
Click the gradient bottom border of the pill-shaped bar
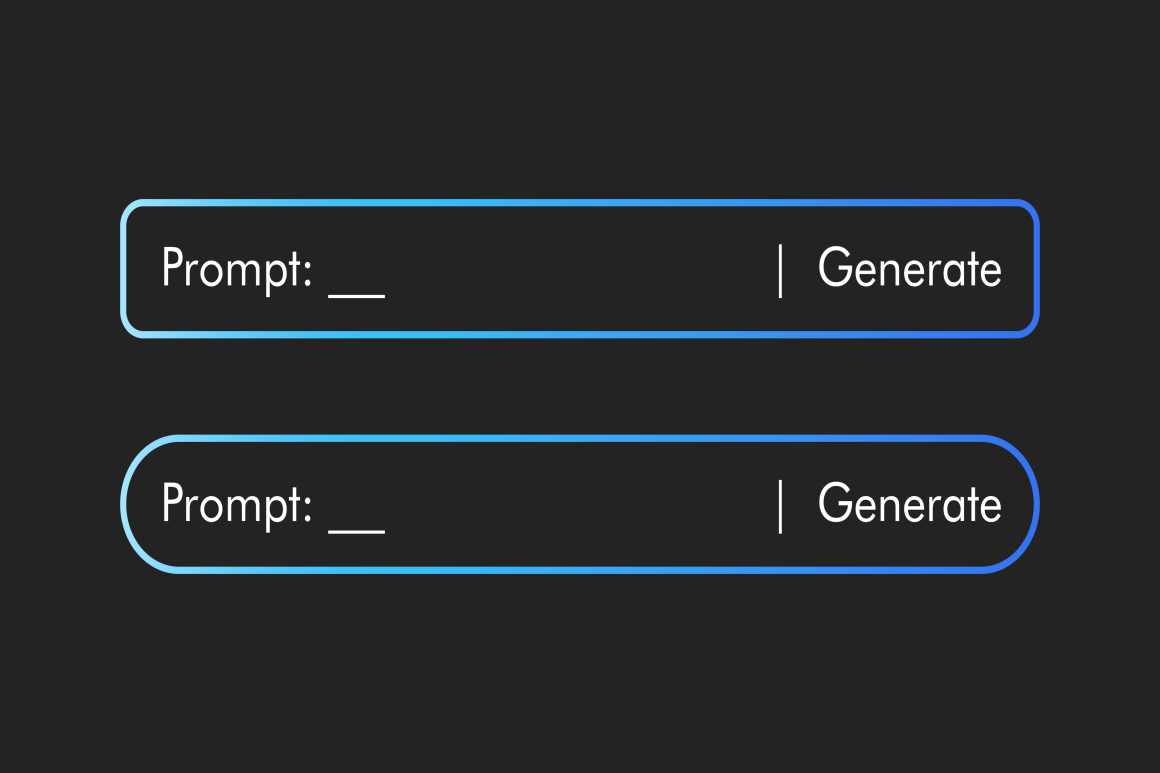coord(580,570)
